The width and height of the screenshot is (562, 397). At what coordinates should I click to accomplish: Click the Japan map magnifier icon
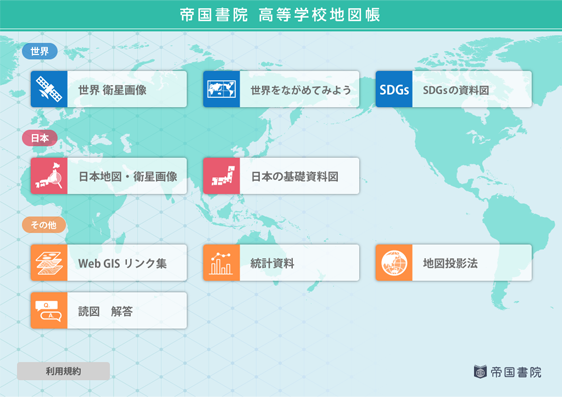coord(49,176)
